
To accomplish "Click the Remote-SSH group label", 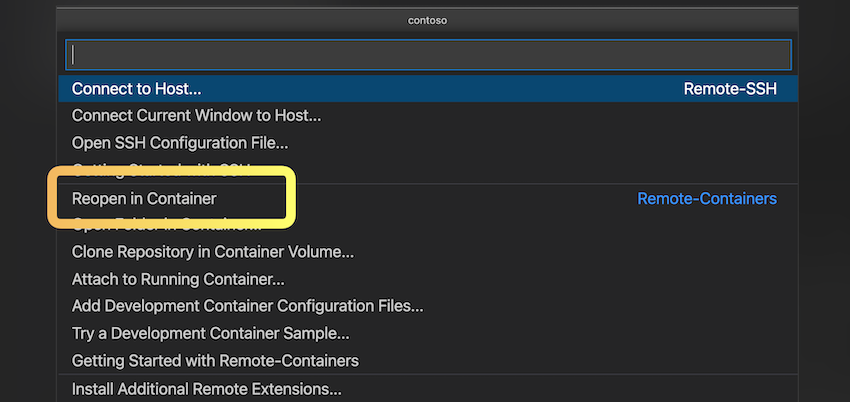I will 730,89.
